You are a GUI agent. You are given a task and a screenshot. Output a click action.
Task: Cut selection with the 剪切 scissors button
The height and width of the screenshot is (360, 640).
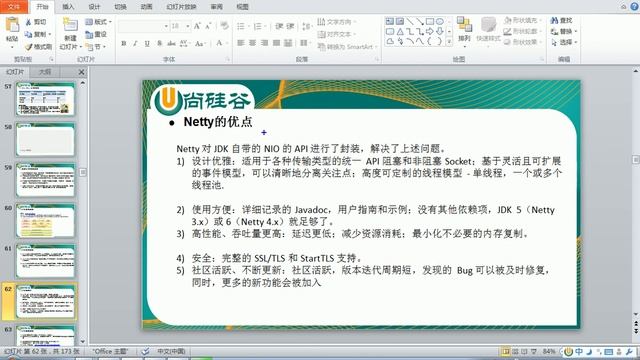pyautogui.click(x=36, y=22)
